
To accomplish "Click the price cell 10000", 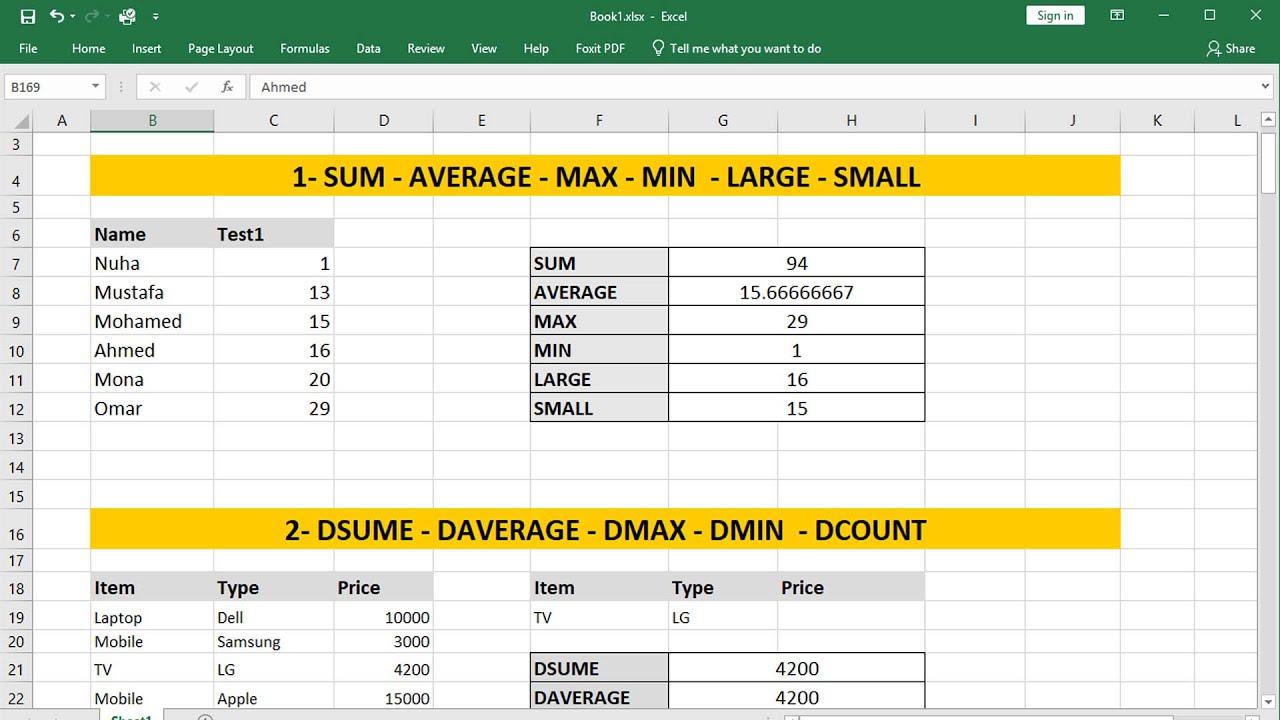I will pos(383,617).
